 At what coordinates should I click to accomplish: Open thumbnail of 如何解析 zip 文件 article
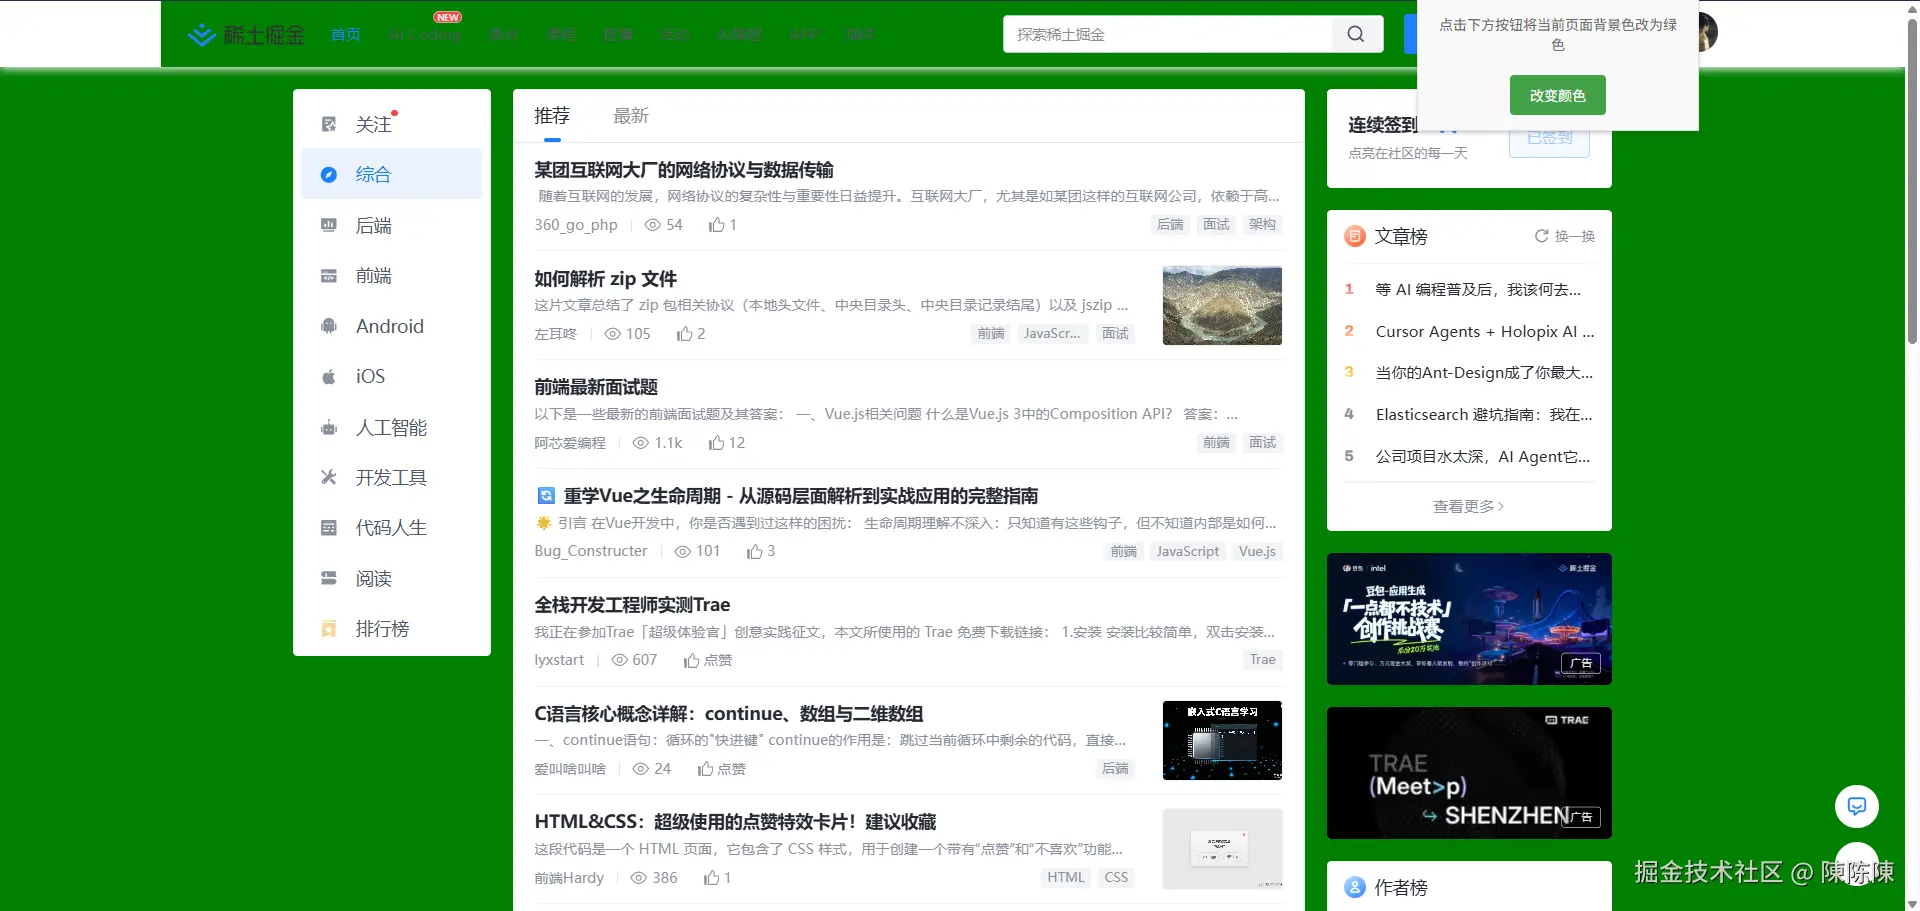[1222, 305]
